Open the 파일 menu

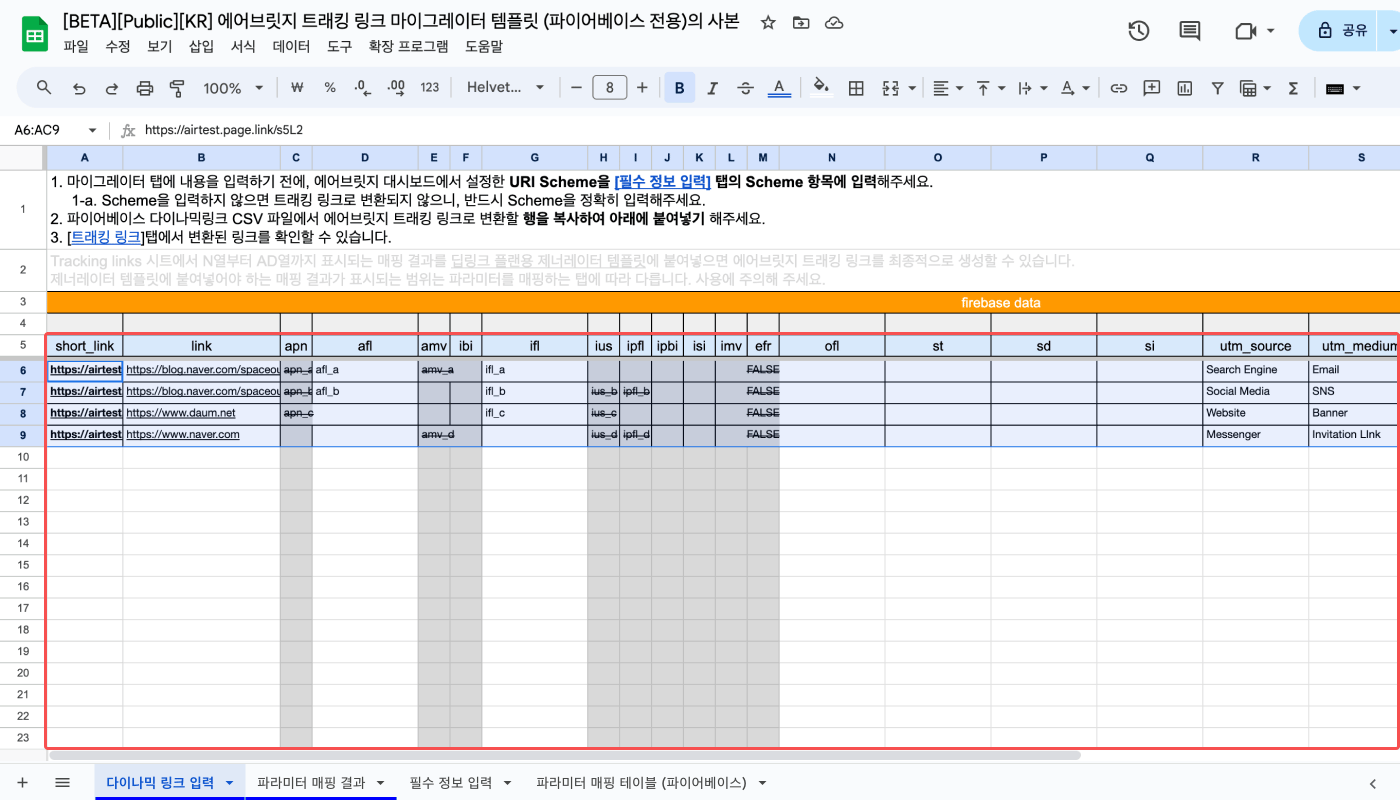click(76, 46)
